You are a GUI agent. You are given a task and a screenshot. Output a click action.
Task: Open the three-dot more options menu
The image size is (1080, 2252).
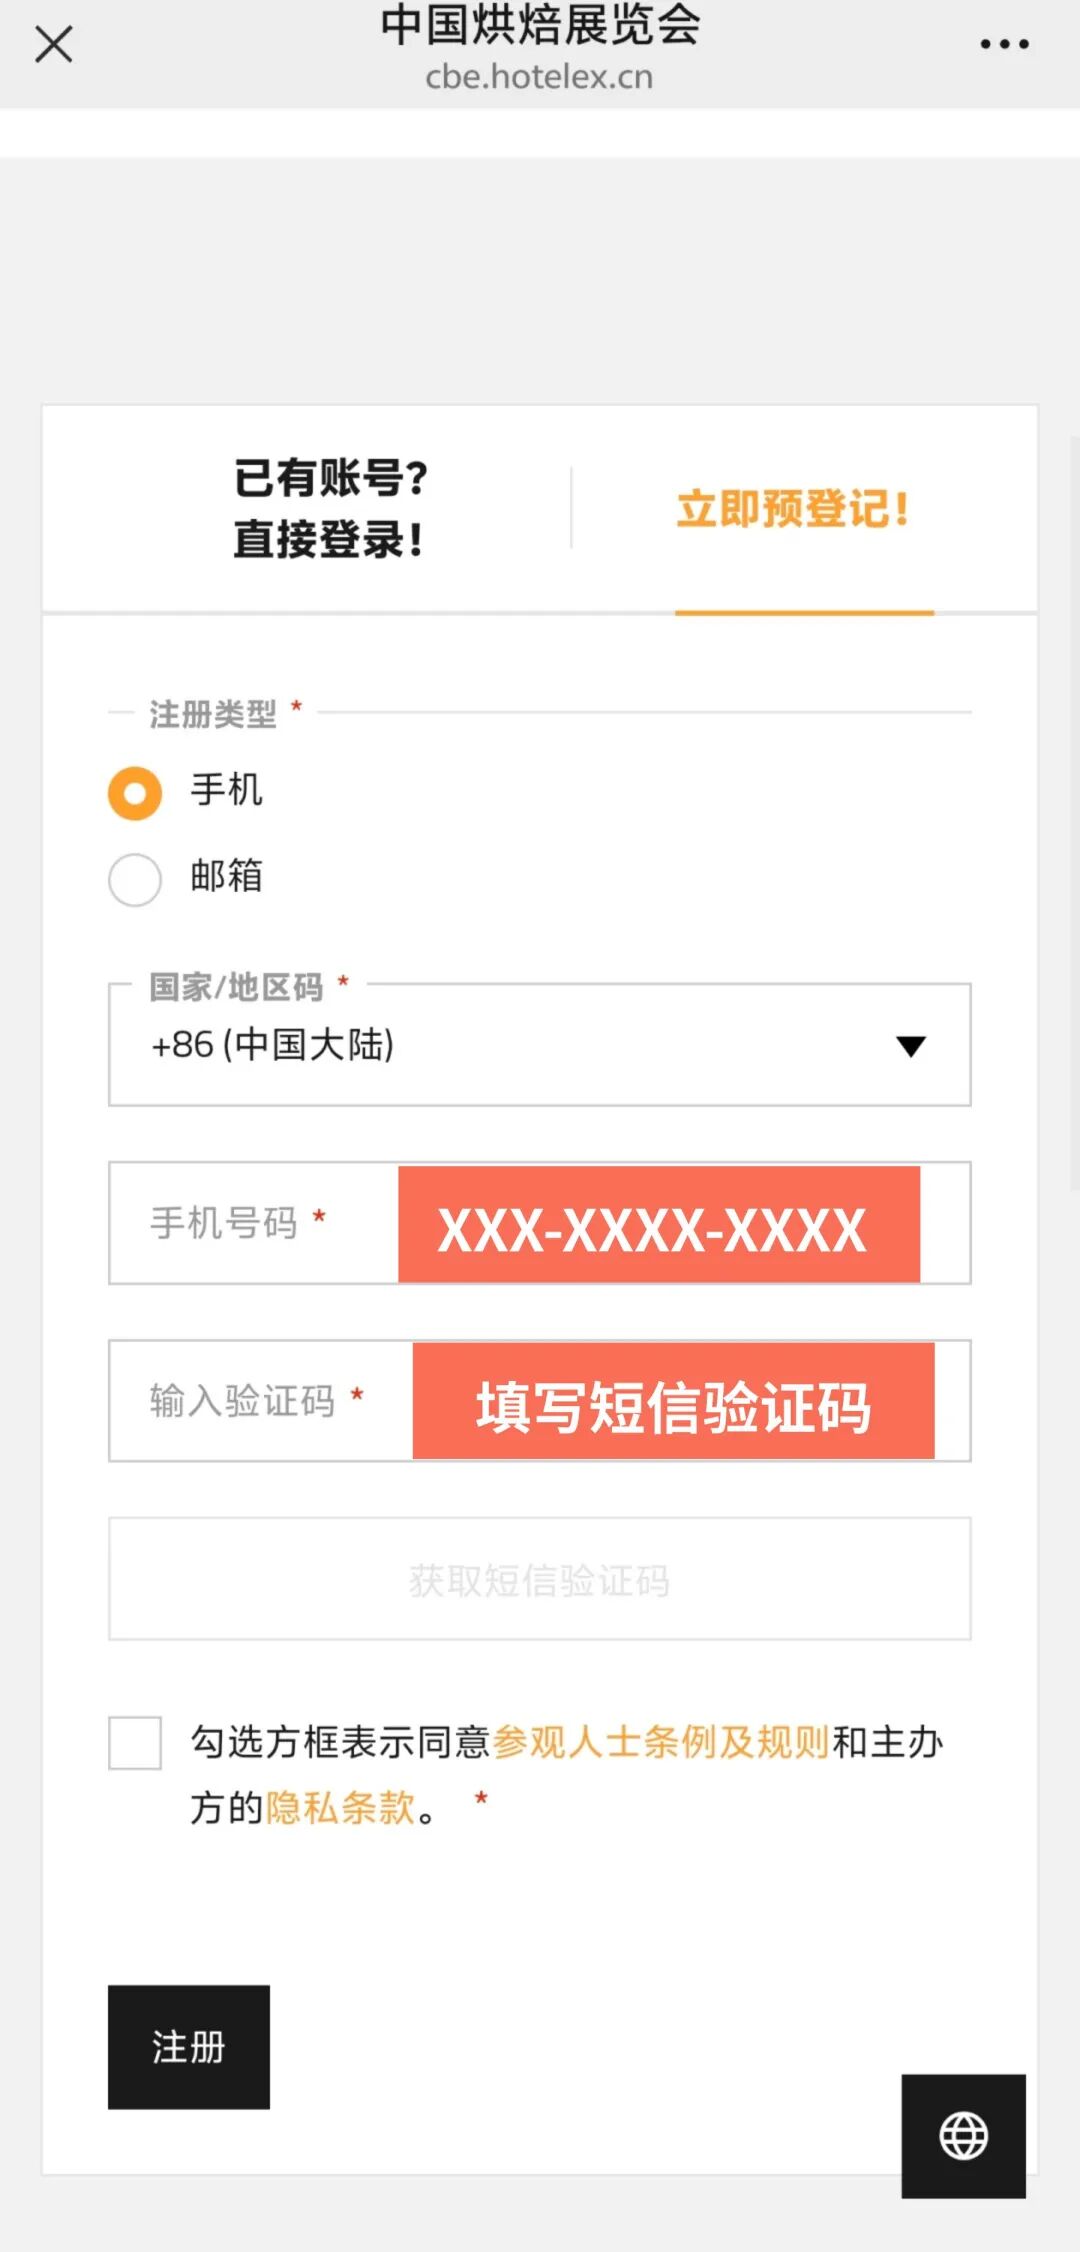click(x=1004, y=45)
